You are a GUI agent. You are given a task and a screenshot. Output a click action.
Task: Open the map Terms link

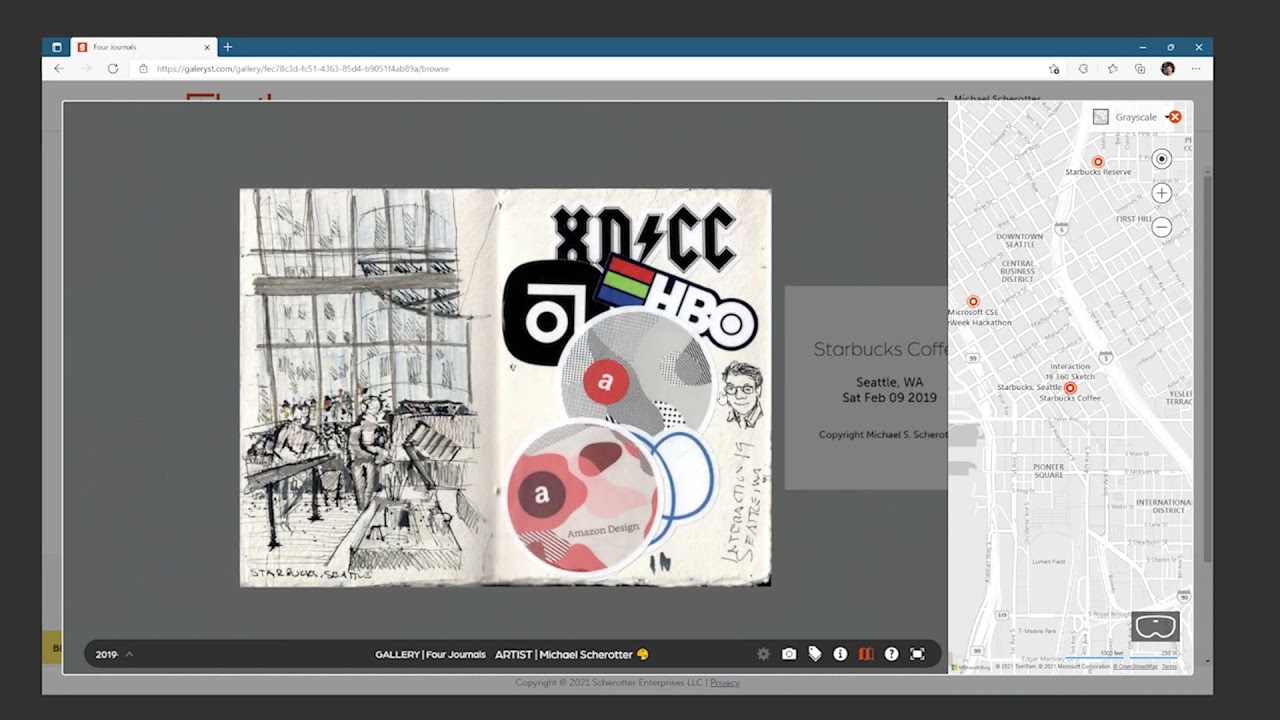click(1169, 666)
